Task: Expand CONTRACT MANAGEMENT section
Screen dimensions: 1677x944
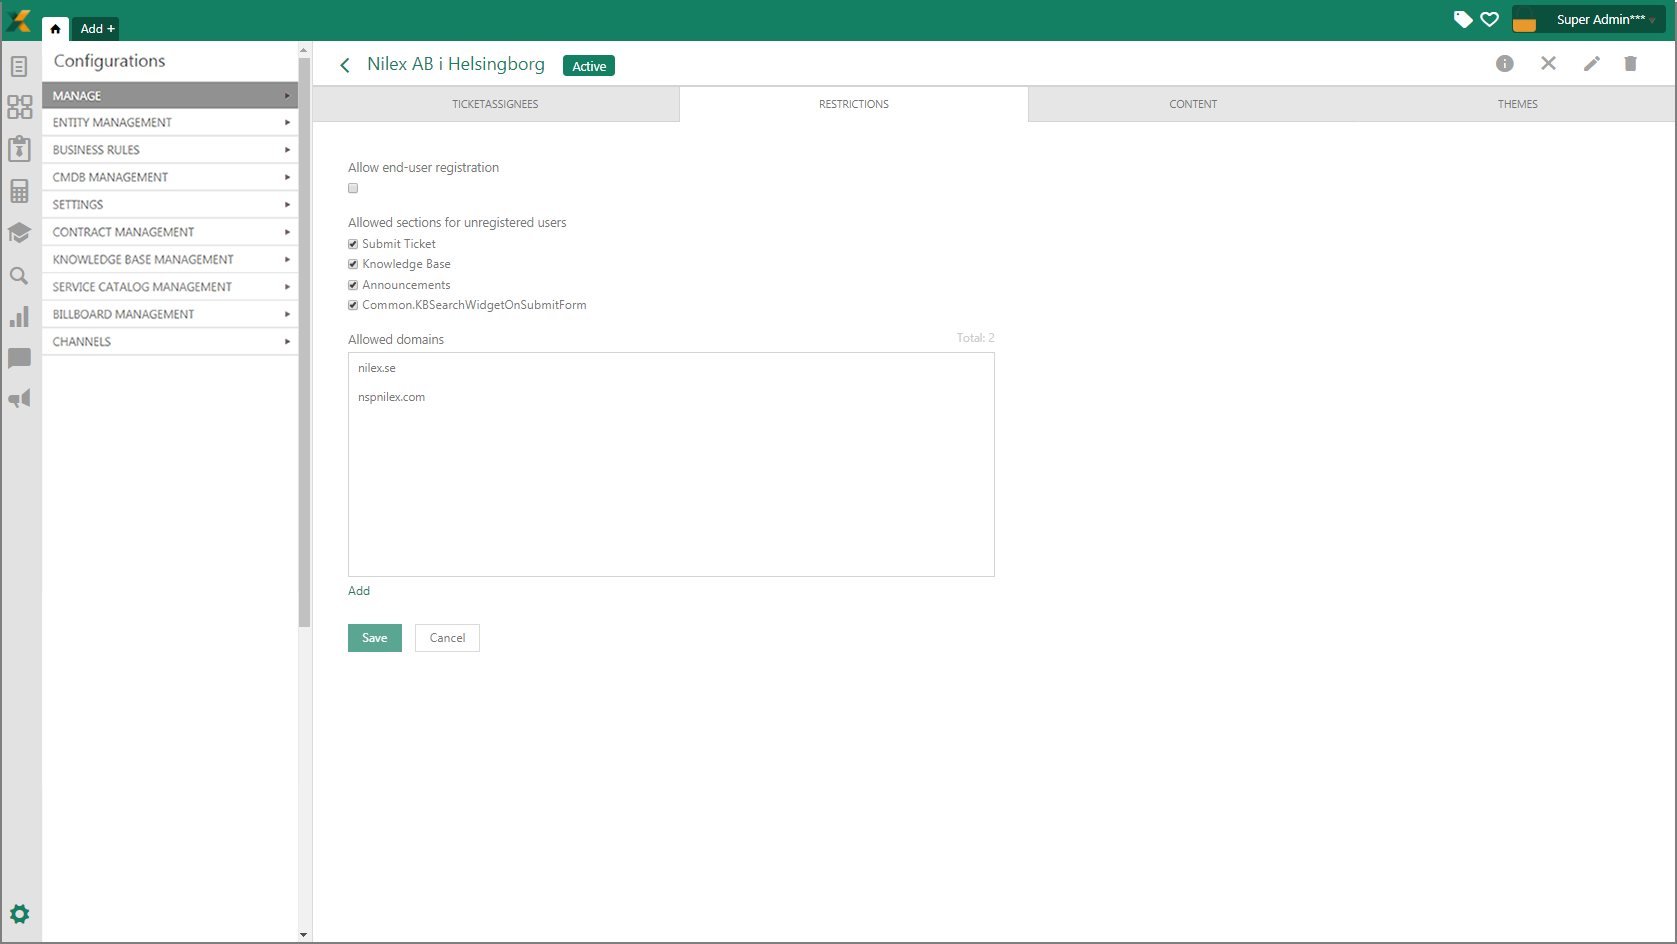Action: (x=170, y=232)
